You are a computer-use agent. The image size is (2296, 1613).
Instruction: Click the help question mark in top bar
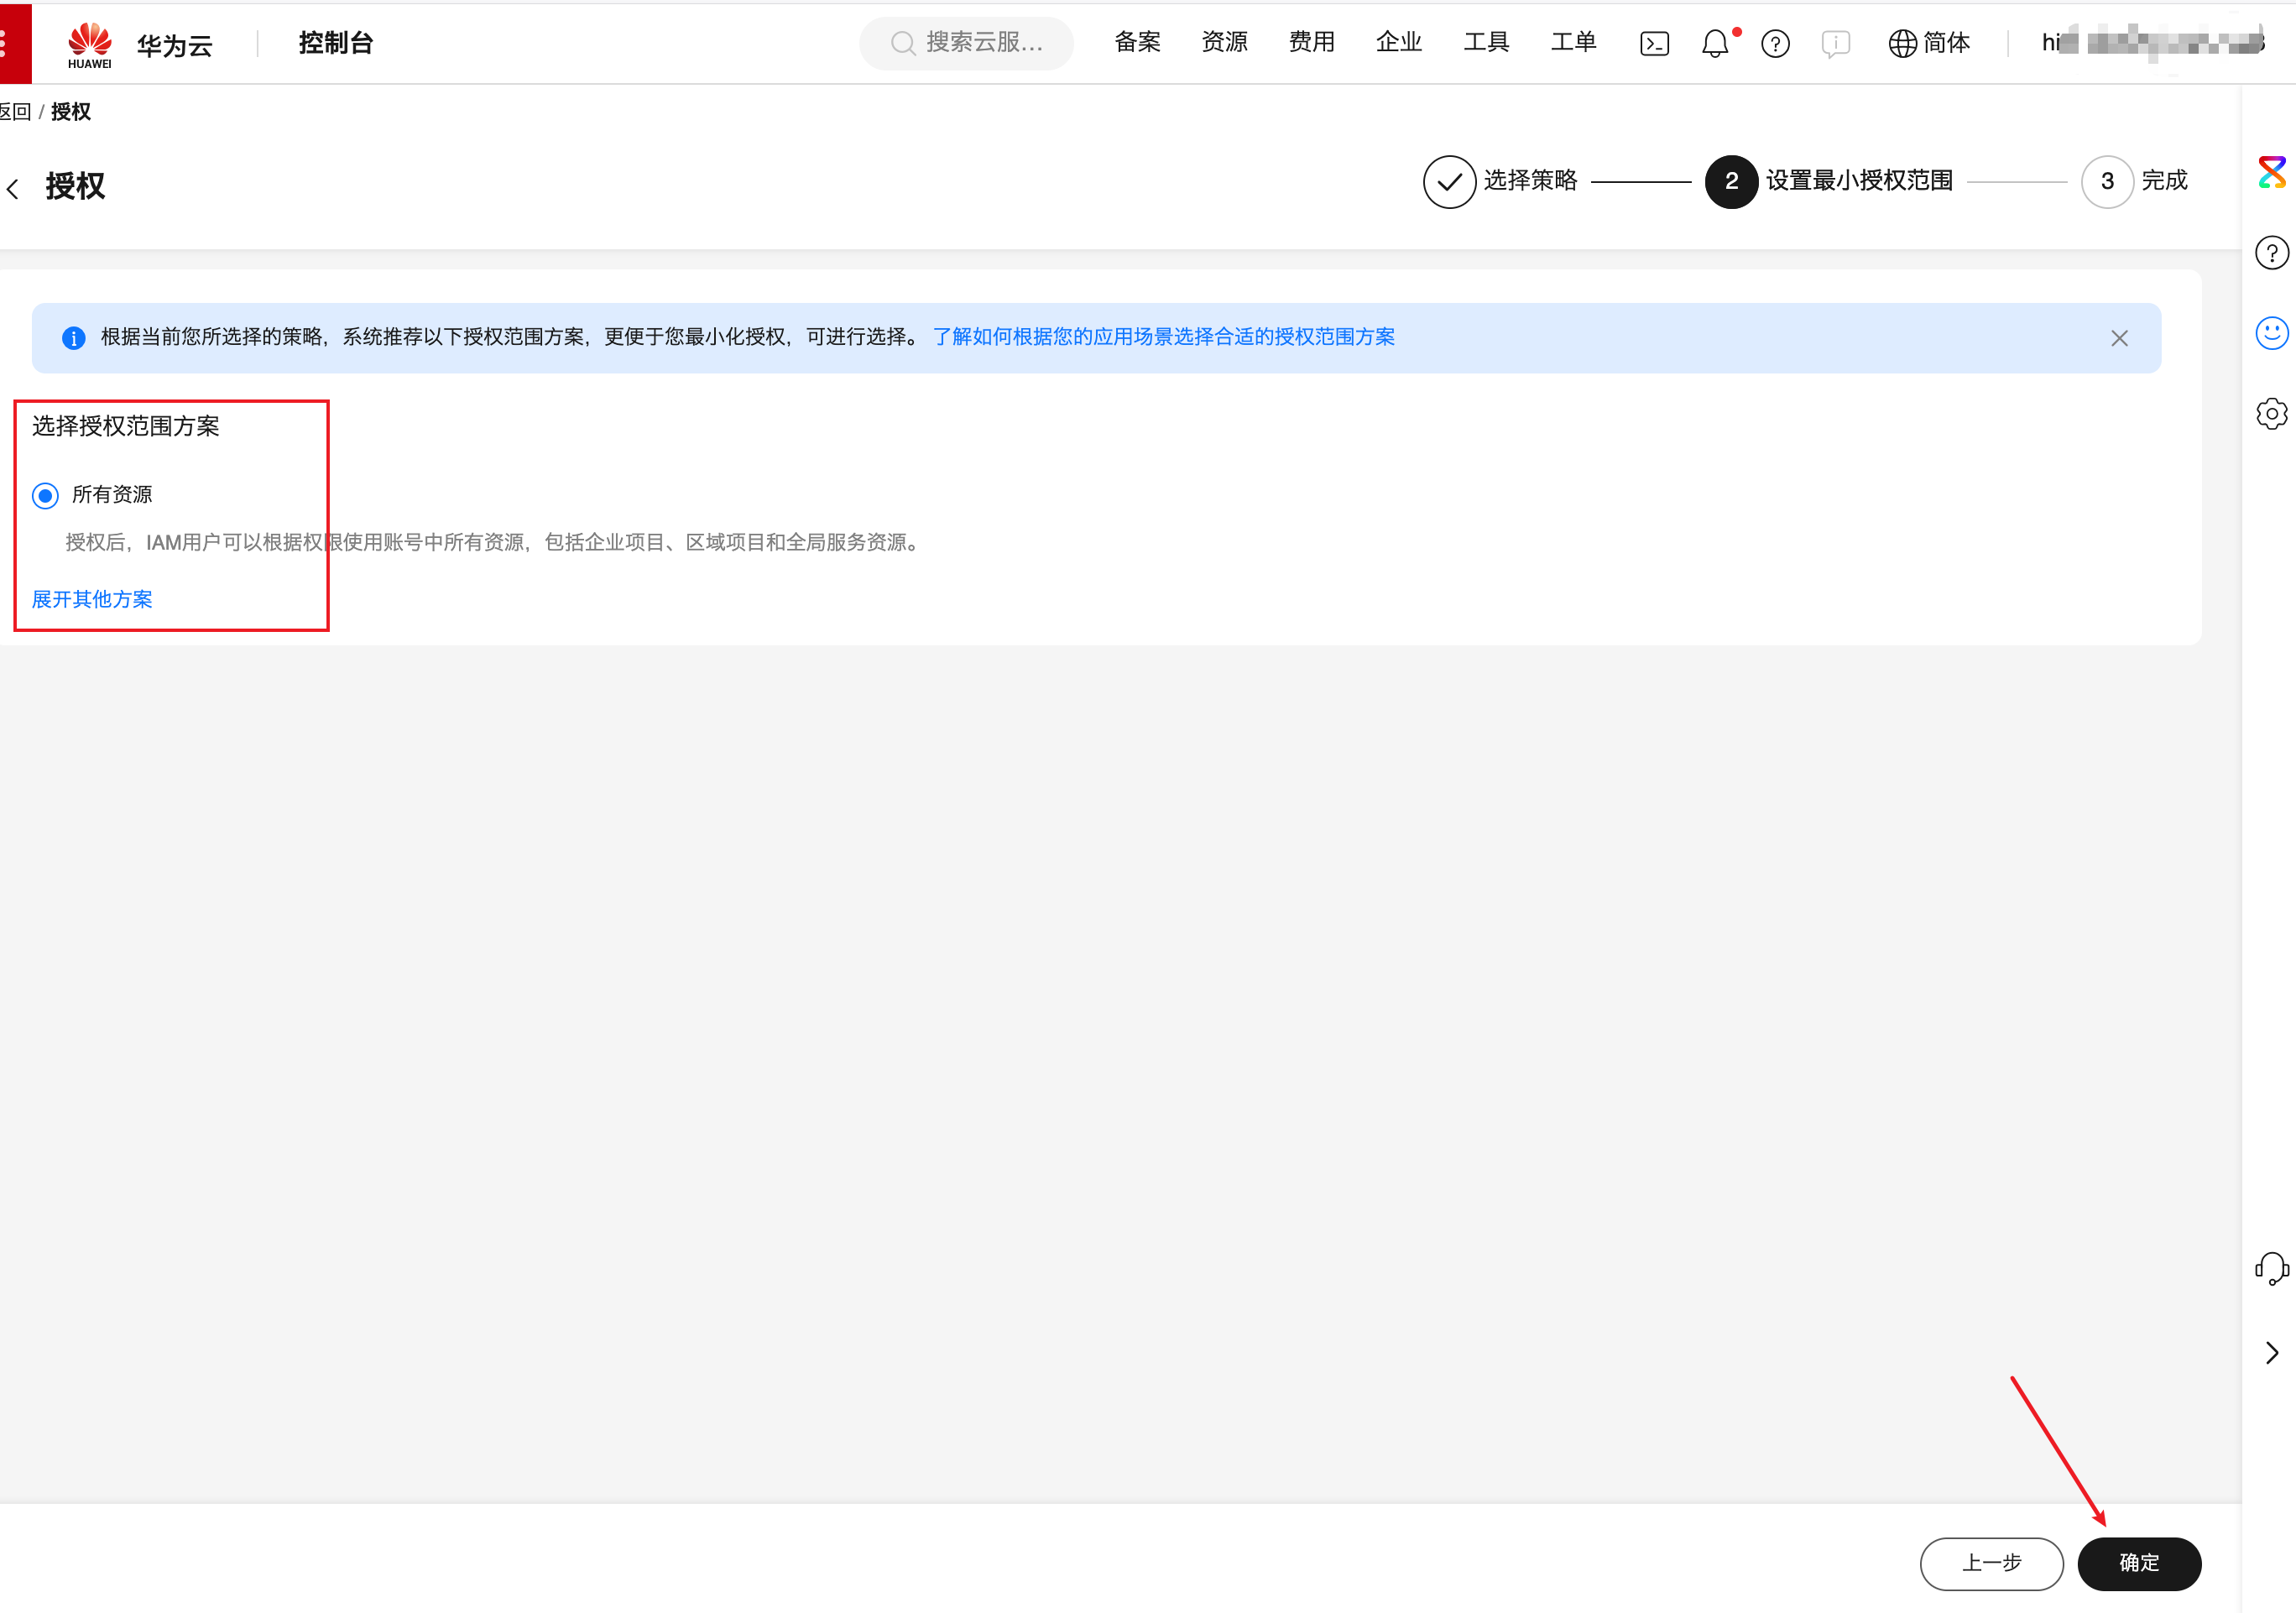click(1775, 43)
